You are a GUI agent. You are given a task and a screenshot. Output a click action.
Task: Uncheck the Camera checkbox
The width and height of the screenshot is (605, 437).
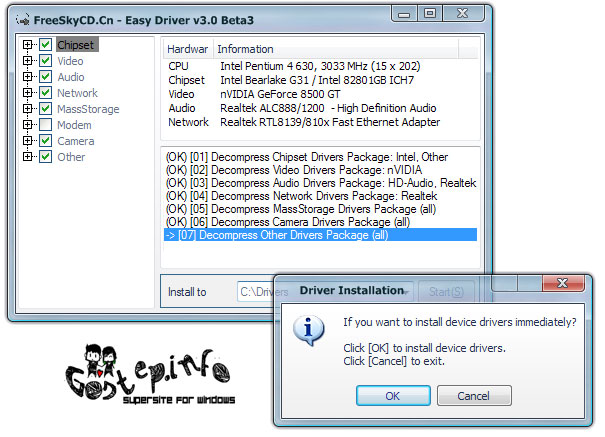coord(46,141)
